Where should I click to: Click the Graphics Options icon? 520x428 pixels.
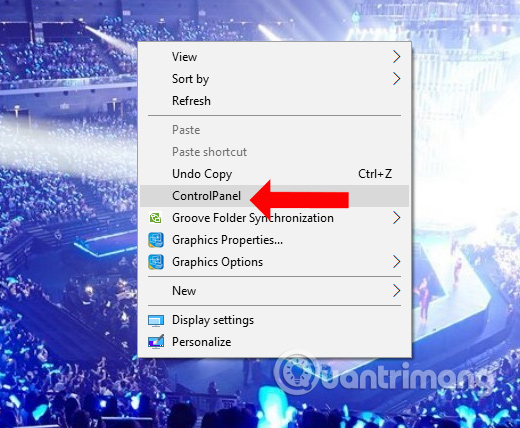pos(156,262)
